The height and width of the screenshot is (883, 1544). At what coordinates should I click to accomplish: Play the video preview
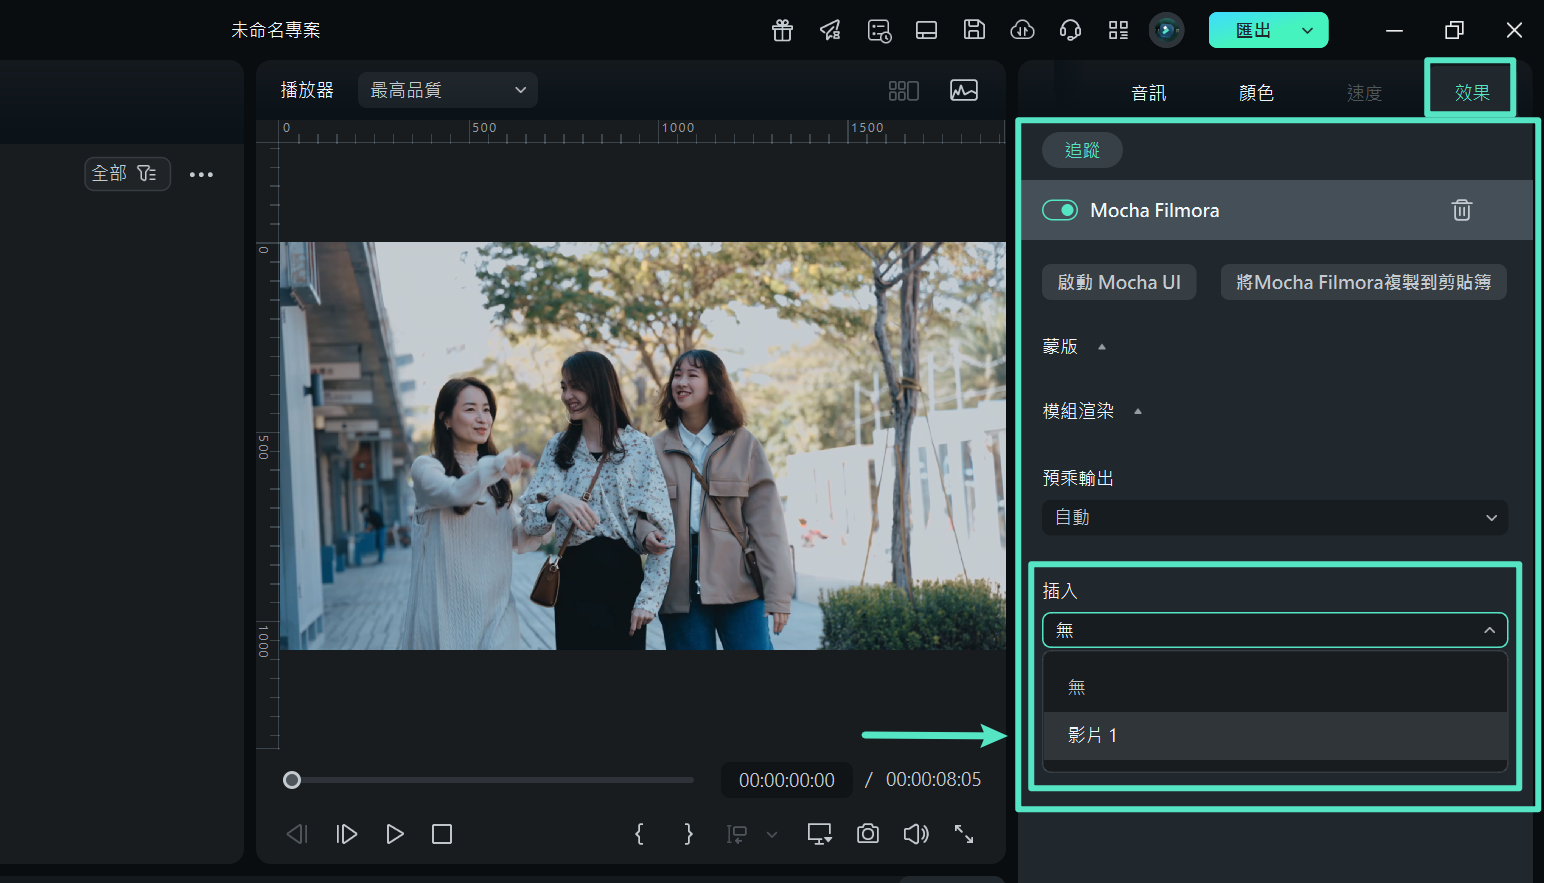(x=395, y=834)
